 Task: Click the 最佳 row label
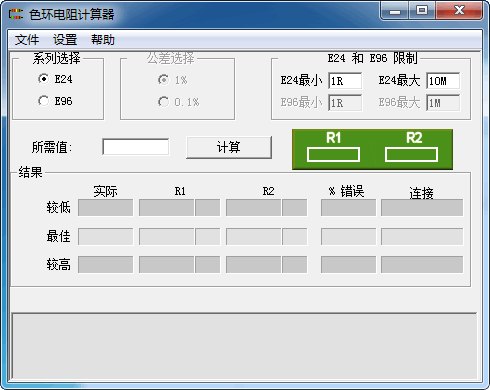coord(59,236)
